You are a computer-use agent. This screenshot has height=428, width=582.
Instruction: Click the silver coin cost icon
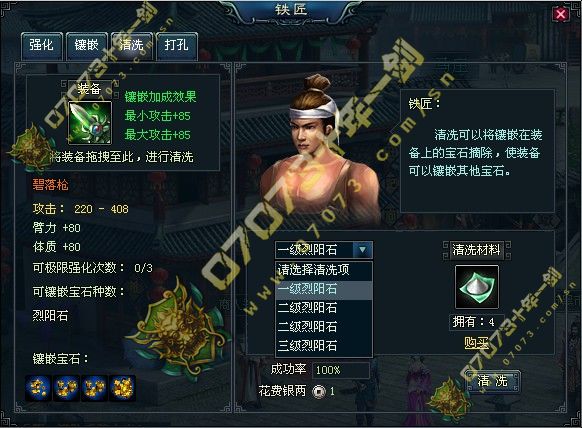(x=319, y=391)
